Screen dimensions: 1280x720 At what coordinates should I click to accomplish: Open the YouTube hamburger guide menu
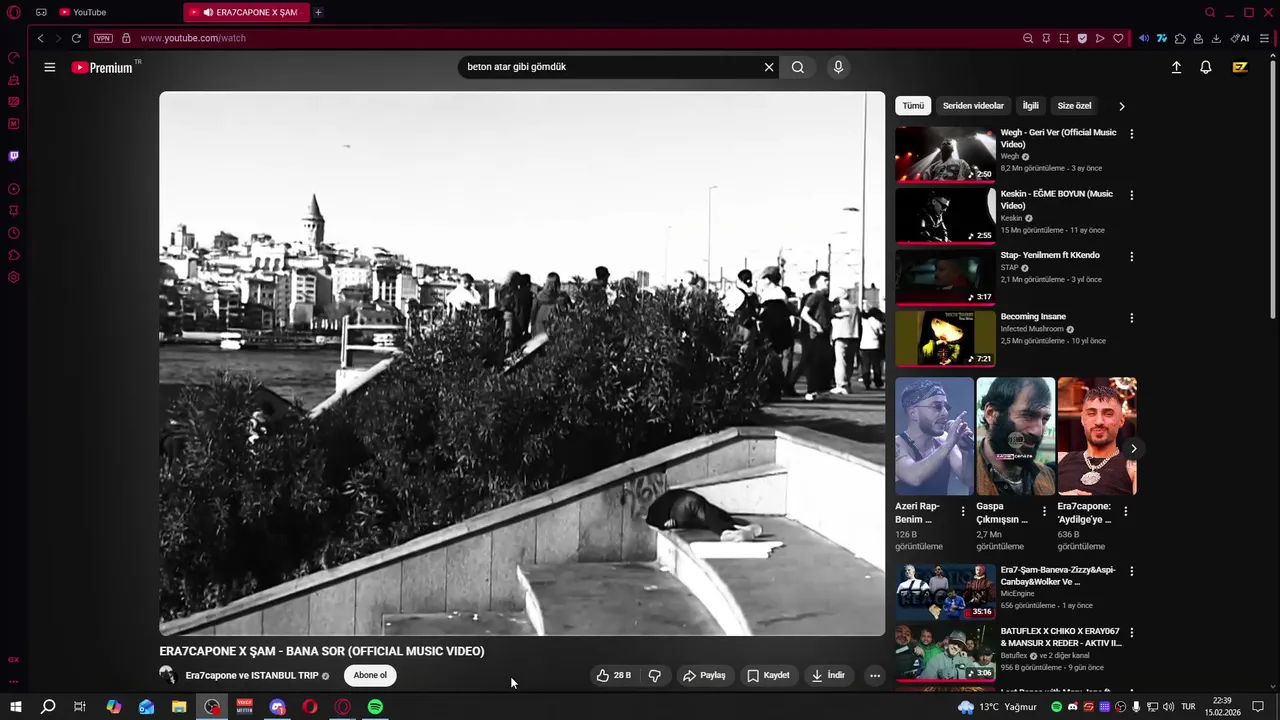click(49, 67)
